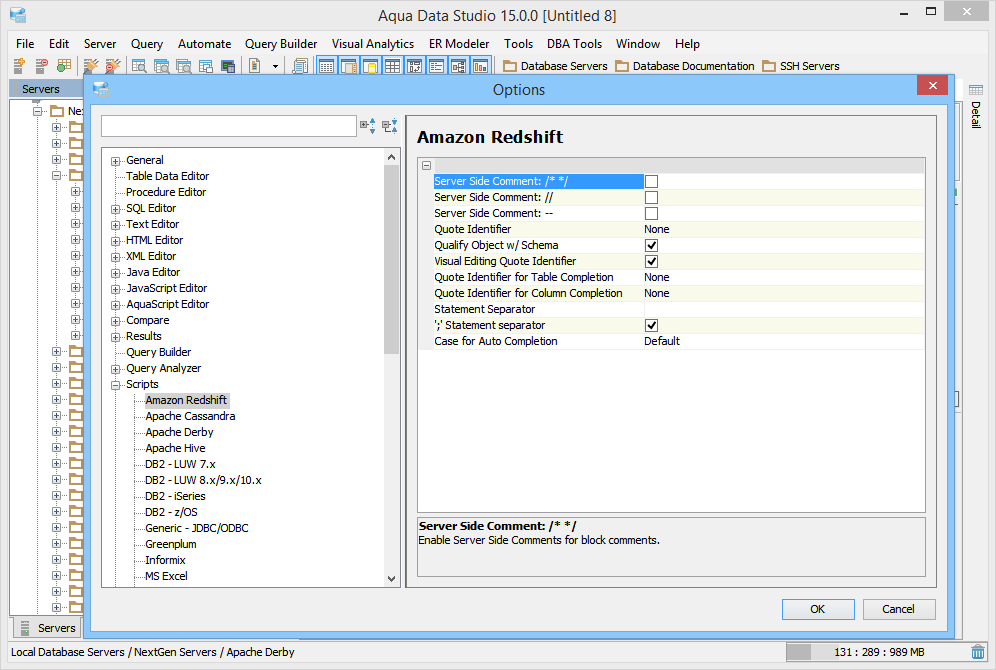Click the new document script icon

(x=255, y=65)
